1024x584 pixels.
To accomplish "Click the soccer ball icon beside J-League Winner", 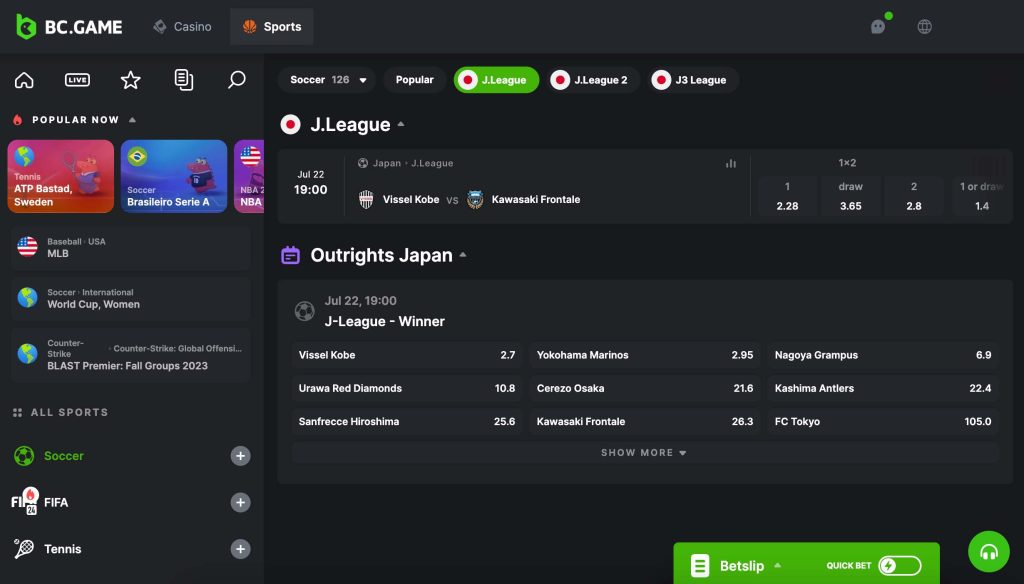I will (x=304, y=311).
